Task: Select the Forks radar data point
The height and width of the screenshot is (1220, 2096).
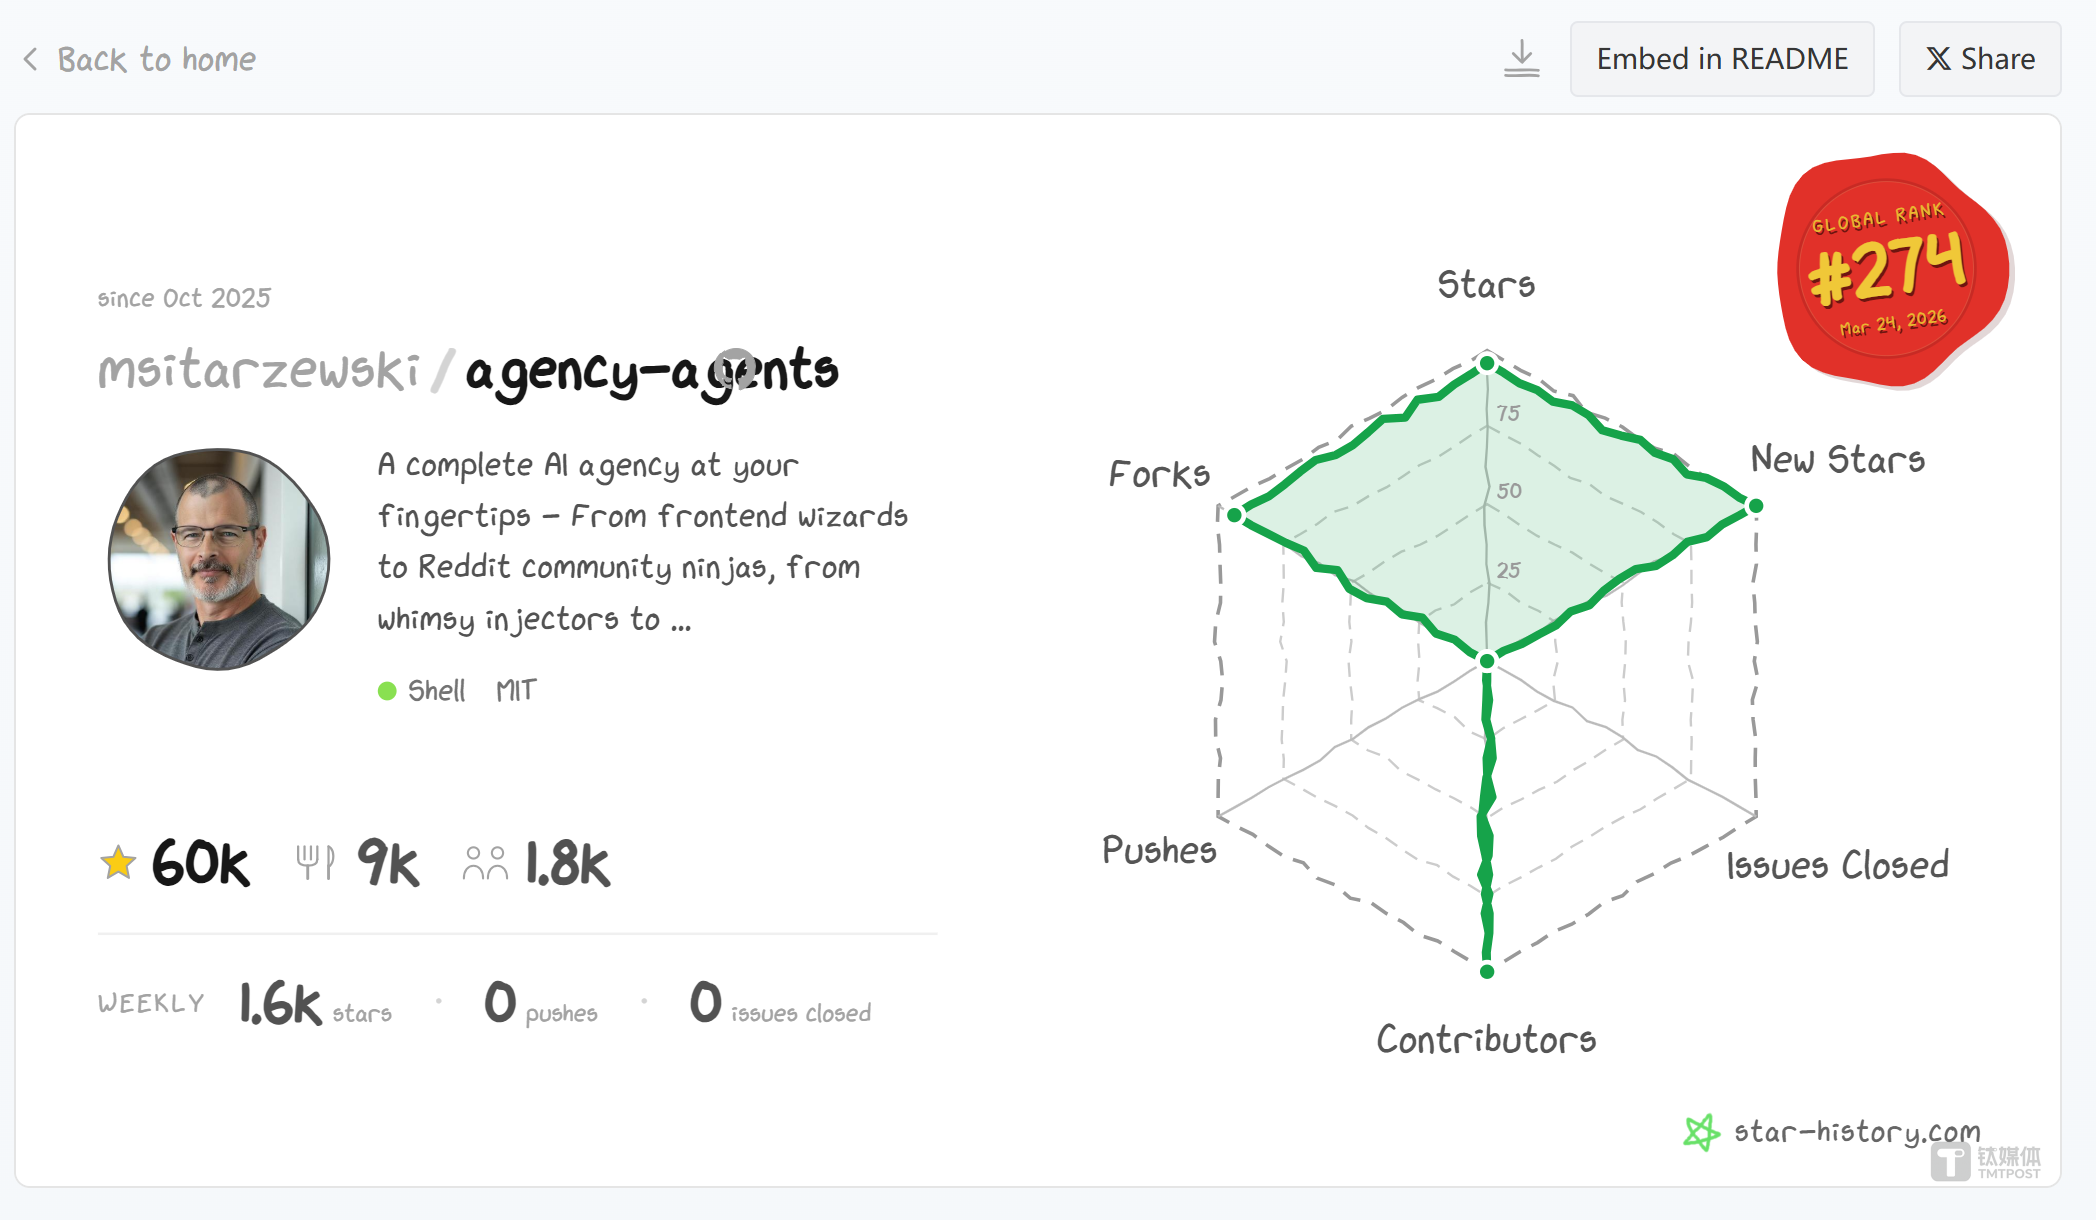Action: (1234, 515)
